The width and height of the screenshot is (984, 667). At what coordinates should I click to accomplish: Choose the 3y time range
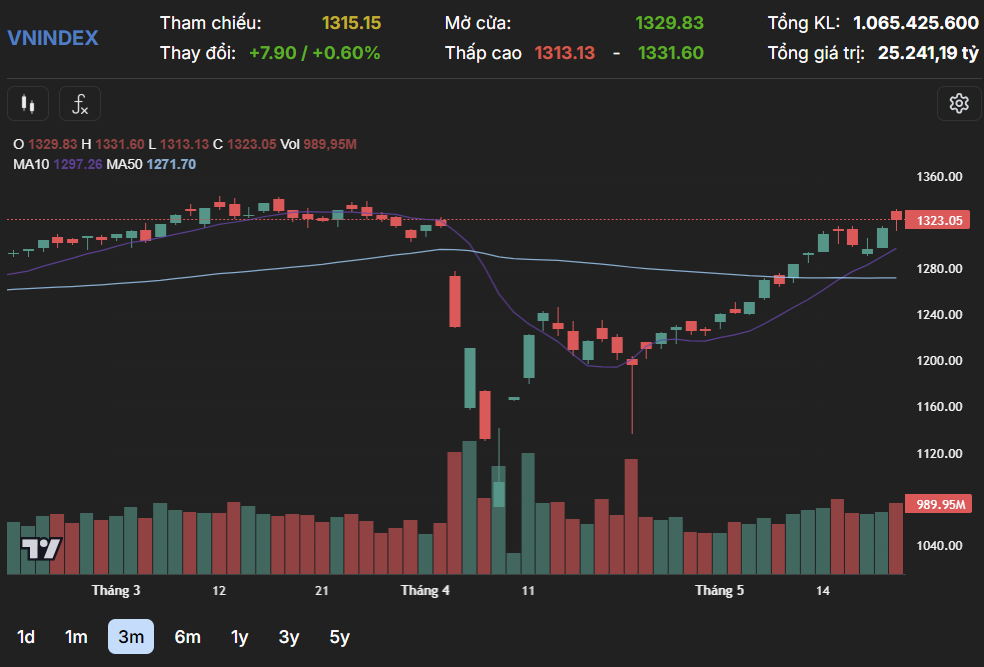pyautogui.click(x=289, y=637)
